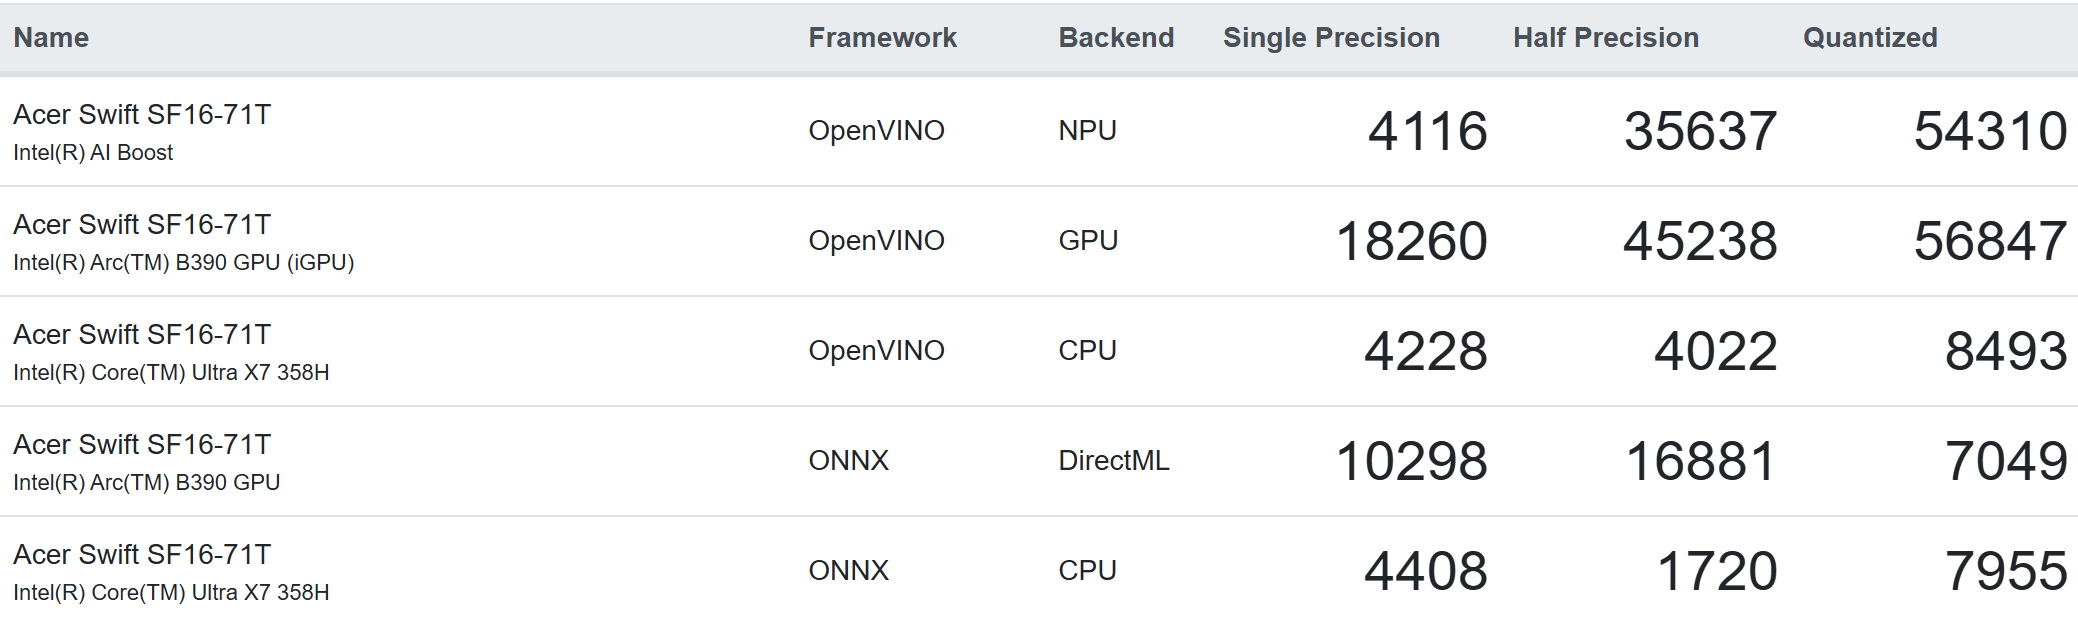Click quantized score 7955
The height and width of the screenshot is (624, 2078).
click(x=2005, y=572)
